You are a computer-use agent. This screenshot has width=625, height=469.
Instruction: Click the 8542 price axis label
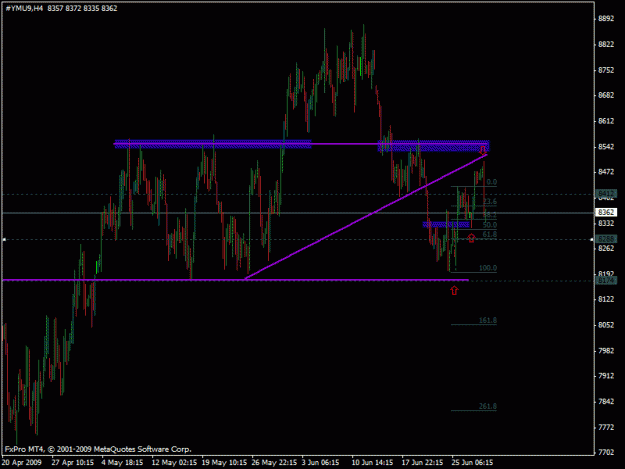pyautogui.click(x=606, y=147)
